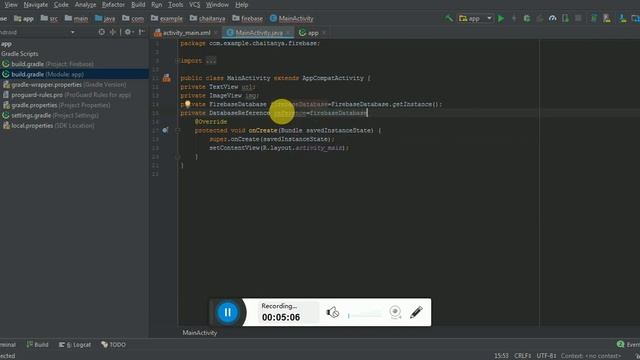Click the class gutter icon beside MainActivity
Viewport: 640px width, 360px height.
(x=167, y=78)
